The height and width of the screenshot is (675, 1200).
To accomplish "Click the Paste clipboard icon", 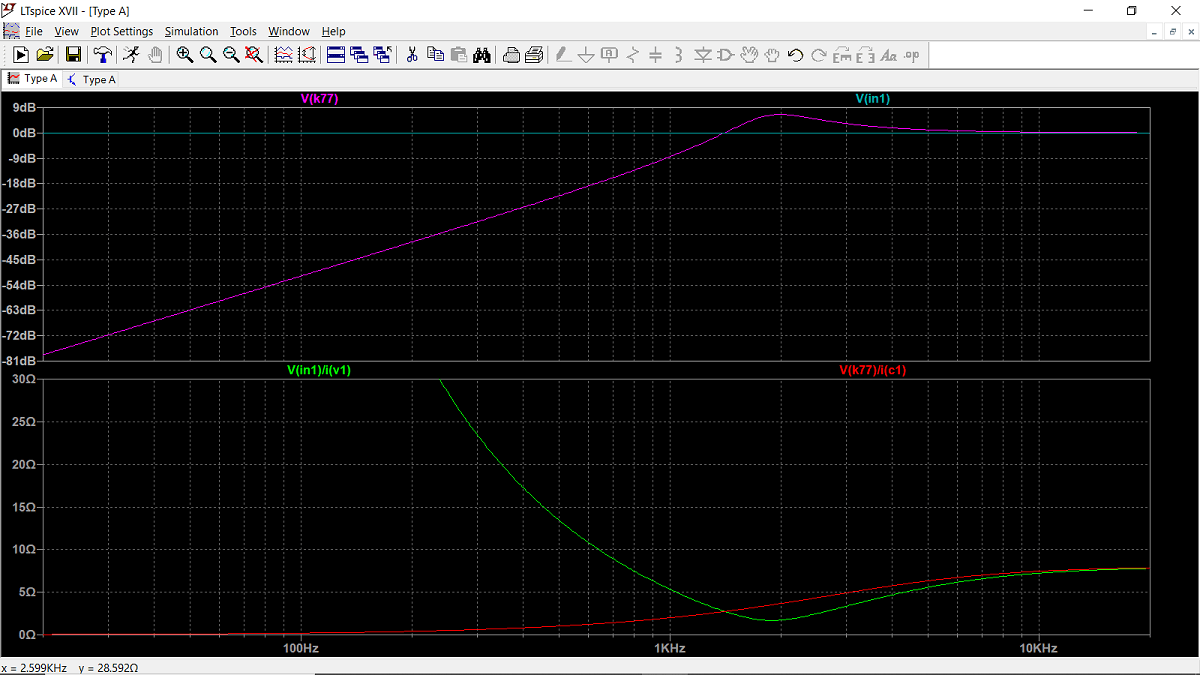I will [x=458, y=55].
